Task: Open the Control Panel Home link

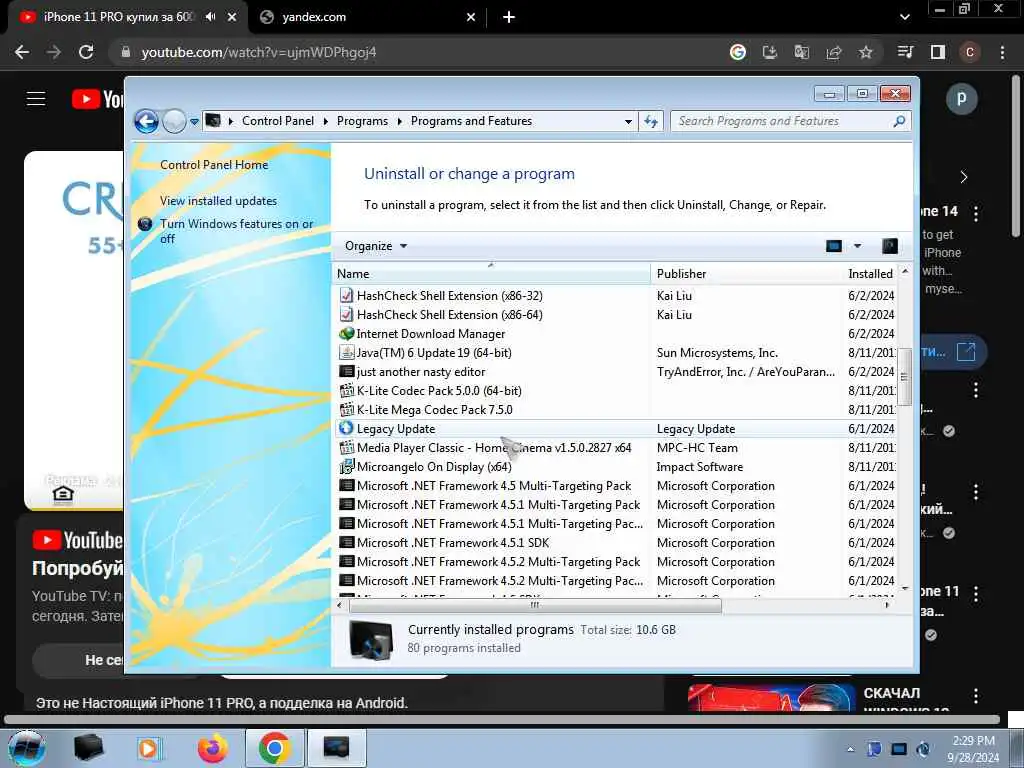Action: click(x=214, y=165)
